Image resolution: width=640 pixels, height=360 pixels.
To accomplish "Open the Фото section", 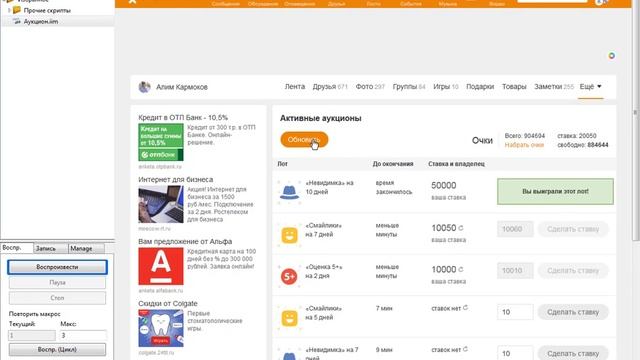I will coord(370,87).
